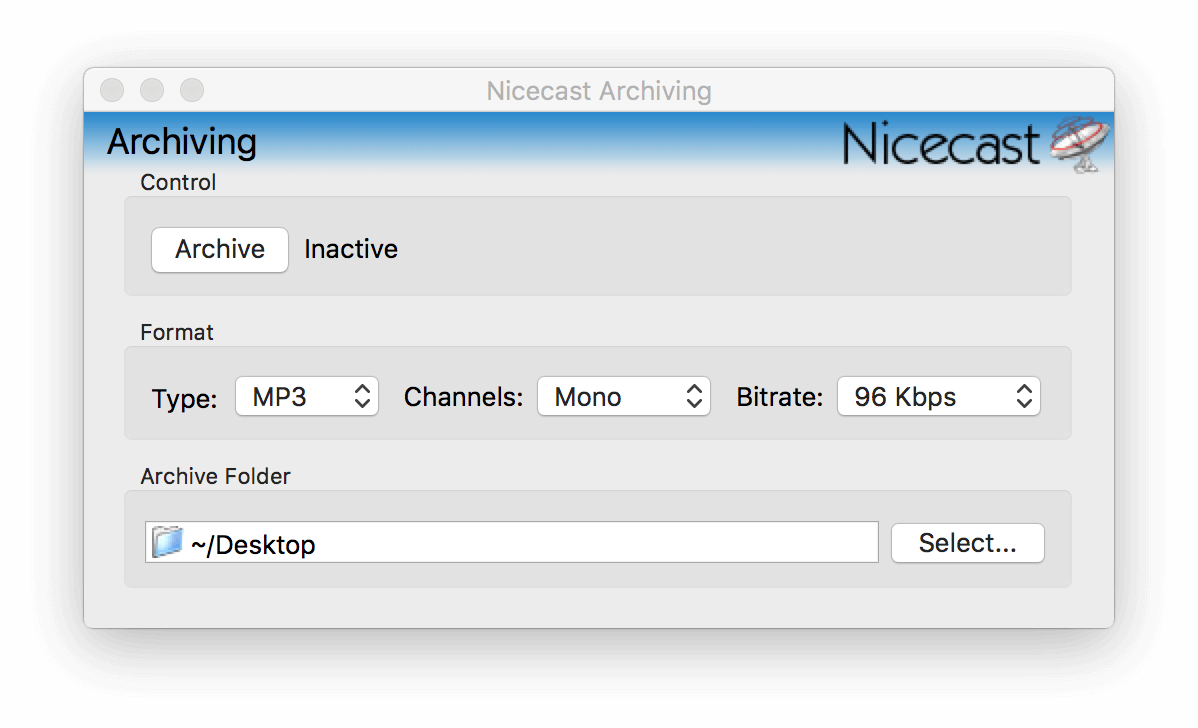Click the Archive Folder section label
The image size is (1198, 728).
(215, 477)
